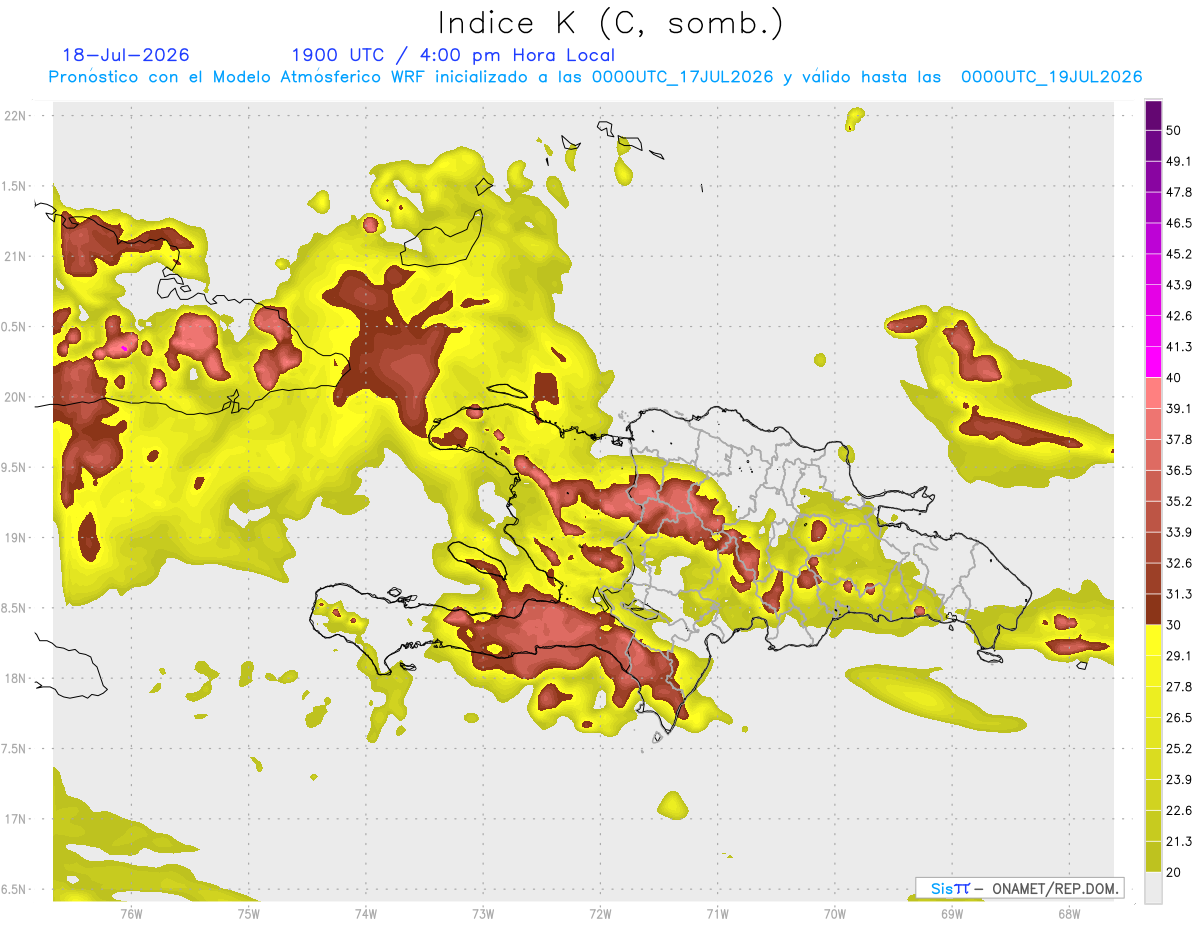Click the "20" colorbar value
The height and width of the screenshot is (927, 1200).
click(x=1174, y=873)
